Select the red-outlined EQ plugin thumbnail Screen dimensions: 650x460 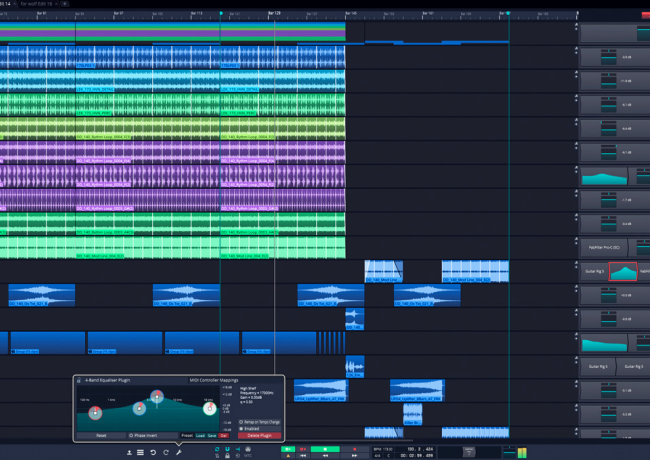[623, 271]
